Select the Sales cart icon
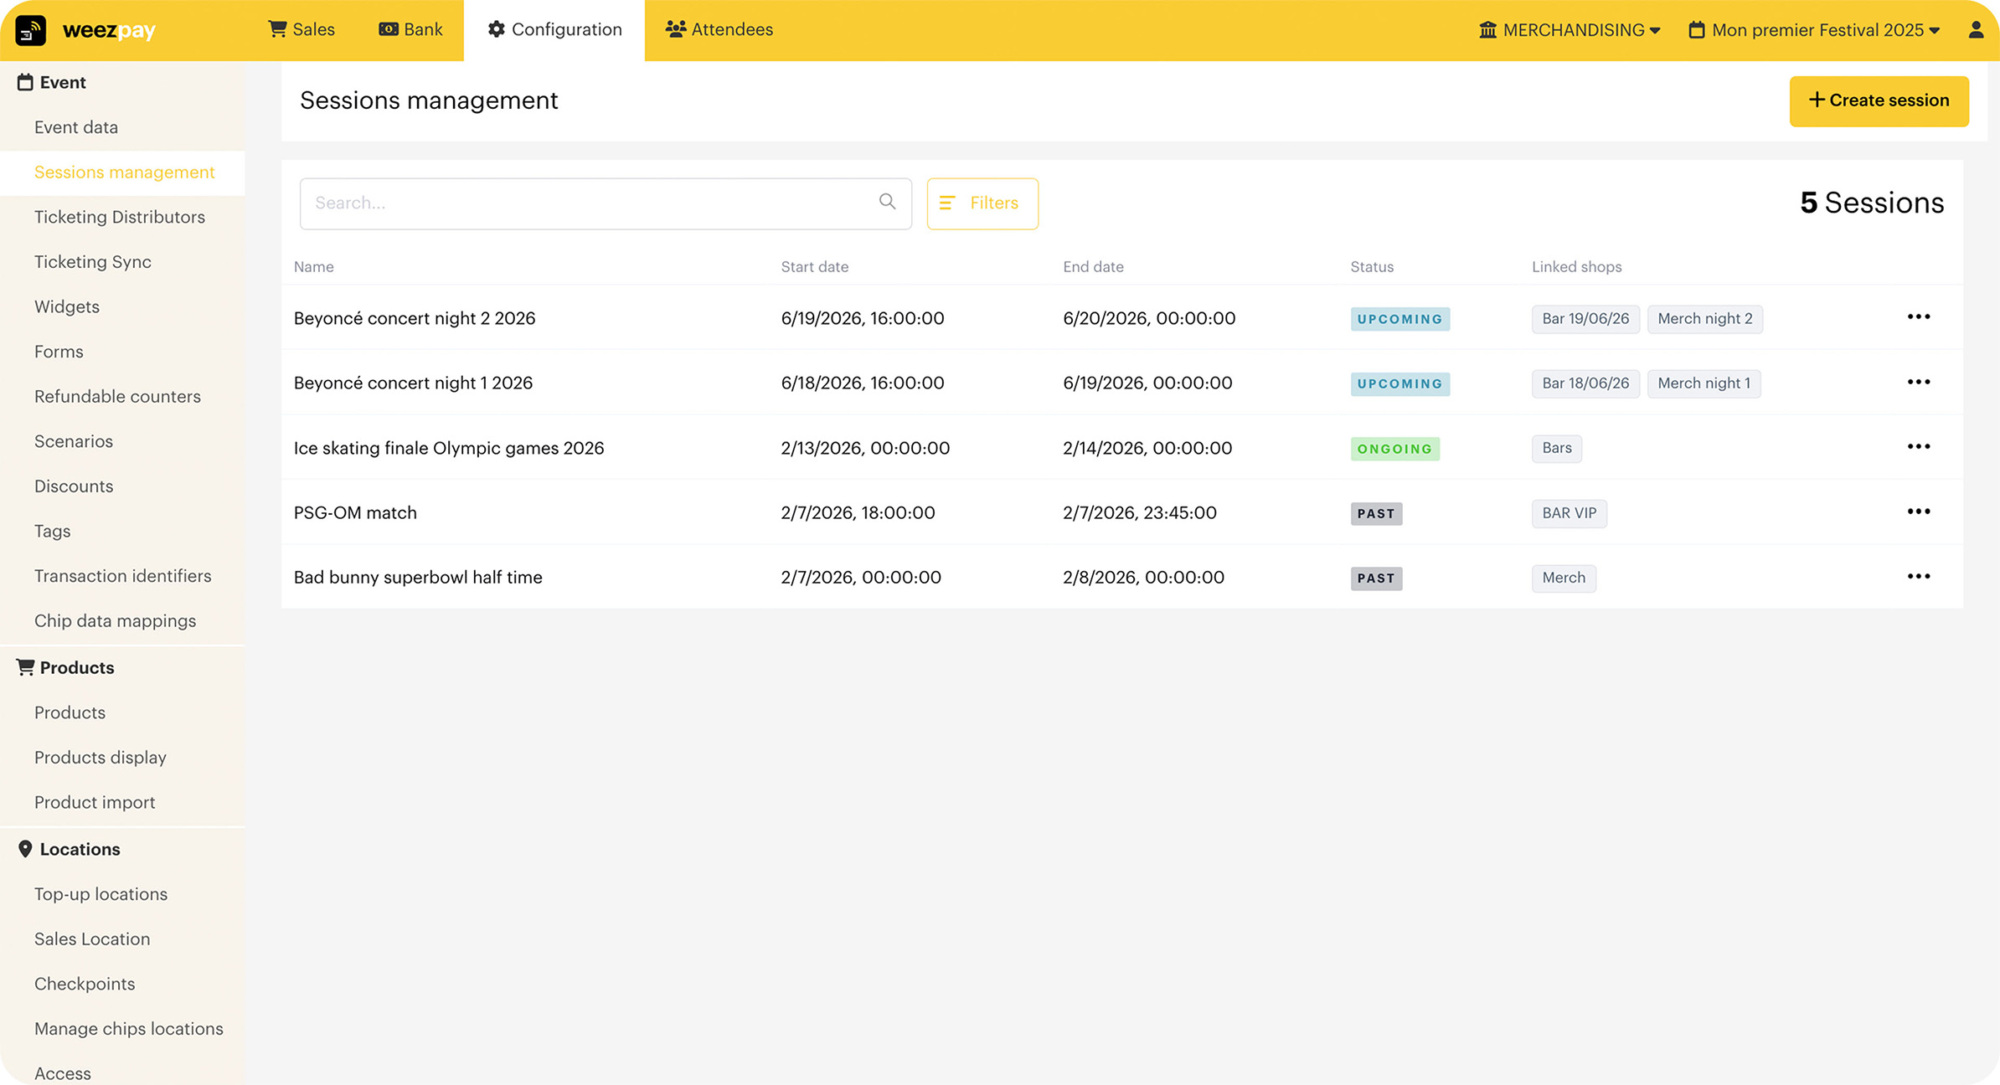Viewport: 2000px width, 1085px height. point(277,29)
